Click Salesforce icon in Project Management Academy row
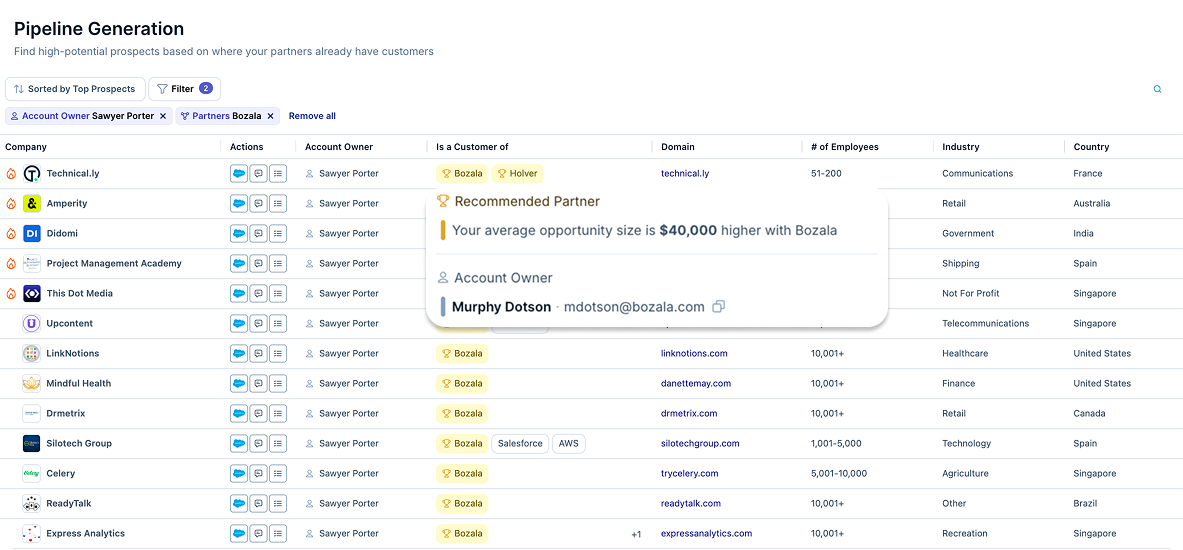 (x=239, y=263)
